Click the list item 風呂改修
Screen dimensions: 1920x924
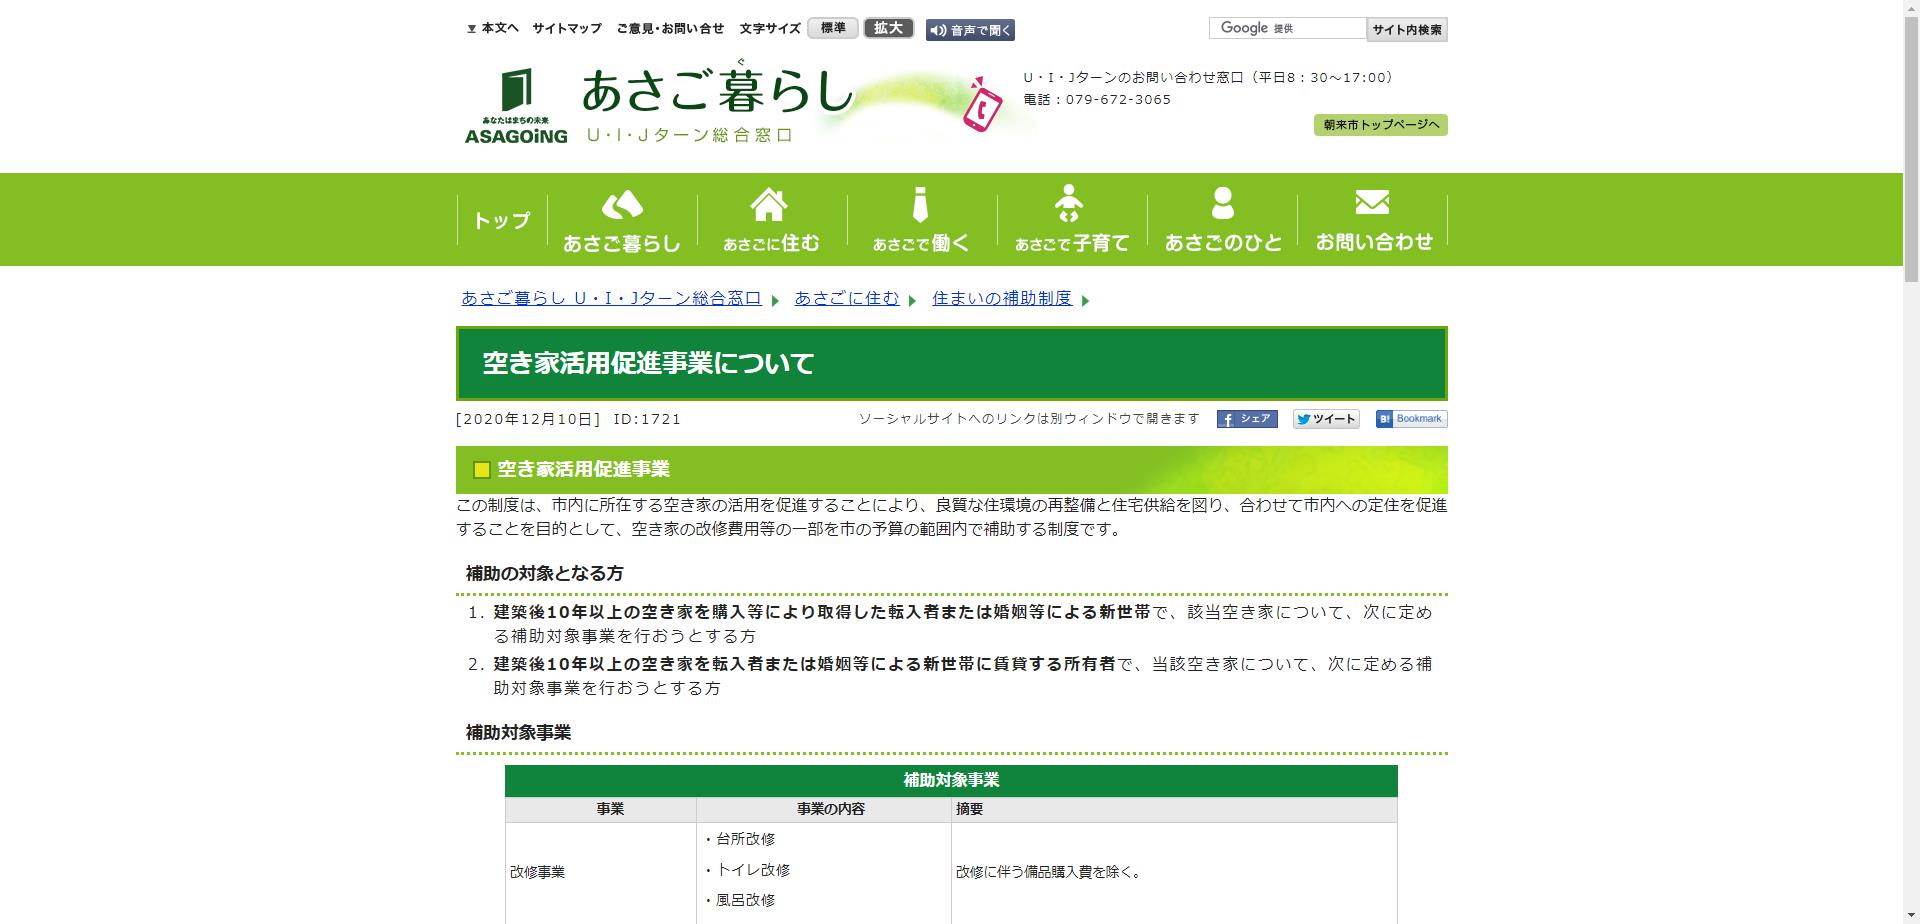coord(745,900)
